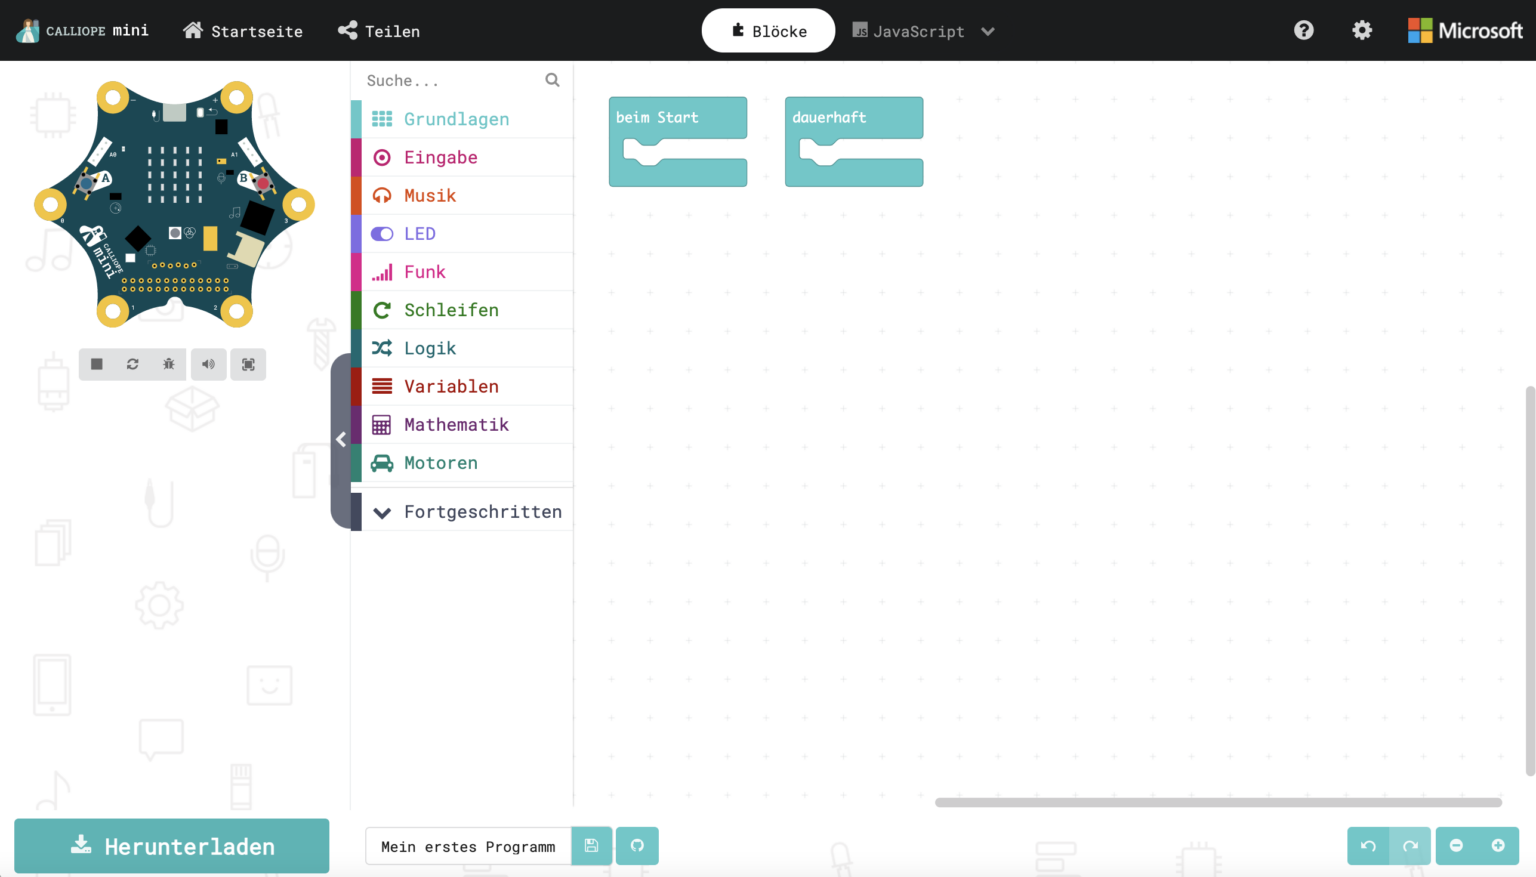Viewport: 1536px width, 877px height.
Task: Stop the simulator
Action: pyautogui.click(x=97, y=364)
